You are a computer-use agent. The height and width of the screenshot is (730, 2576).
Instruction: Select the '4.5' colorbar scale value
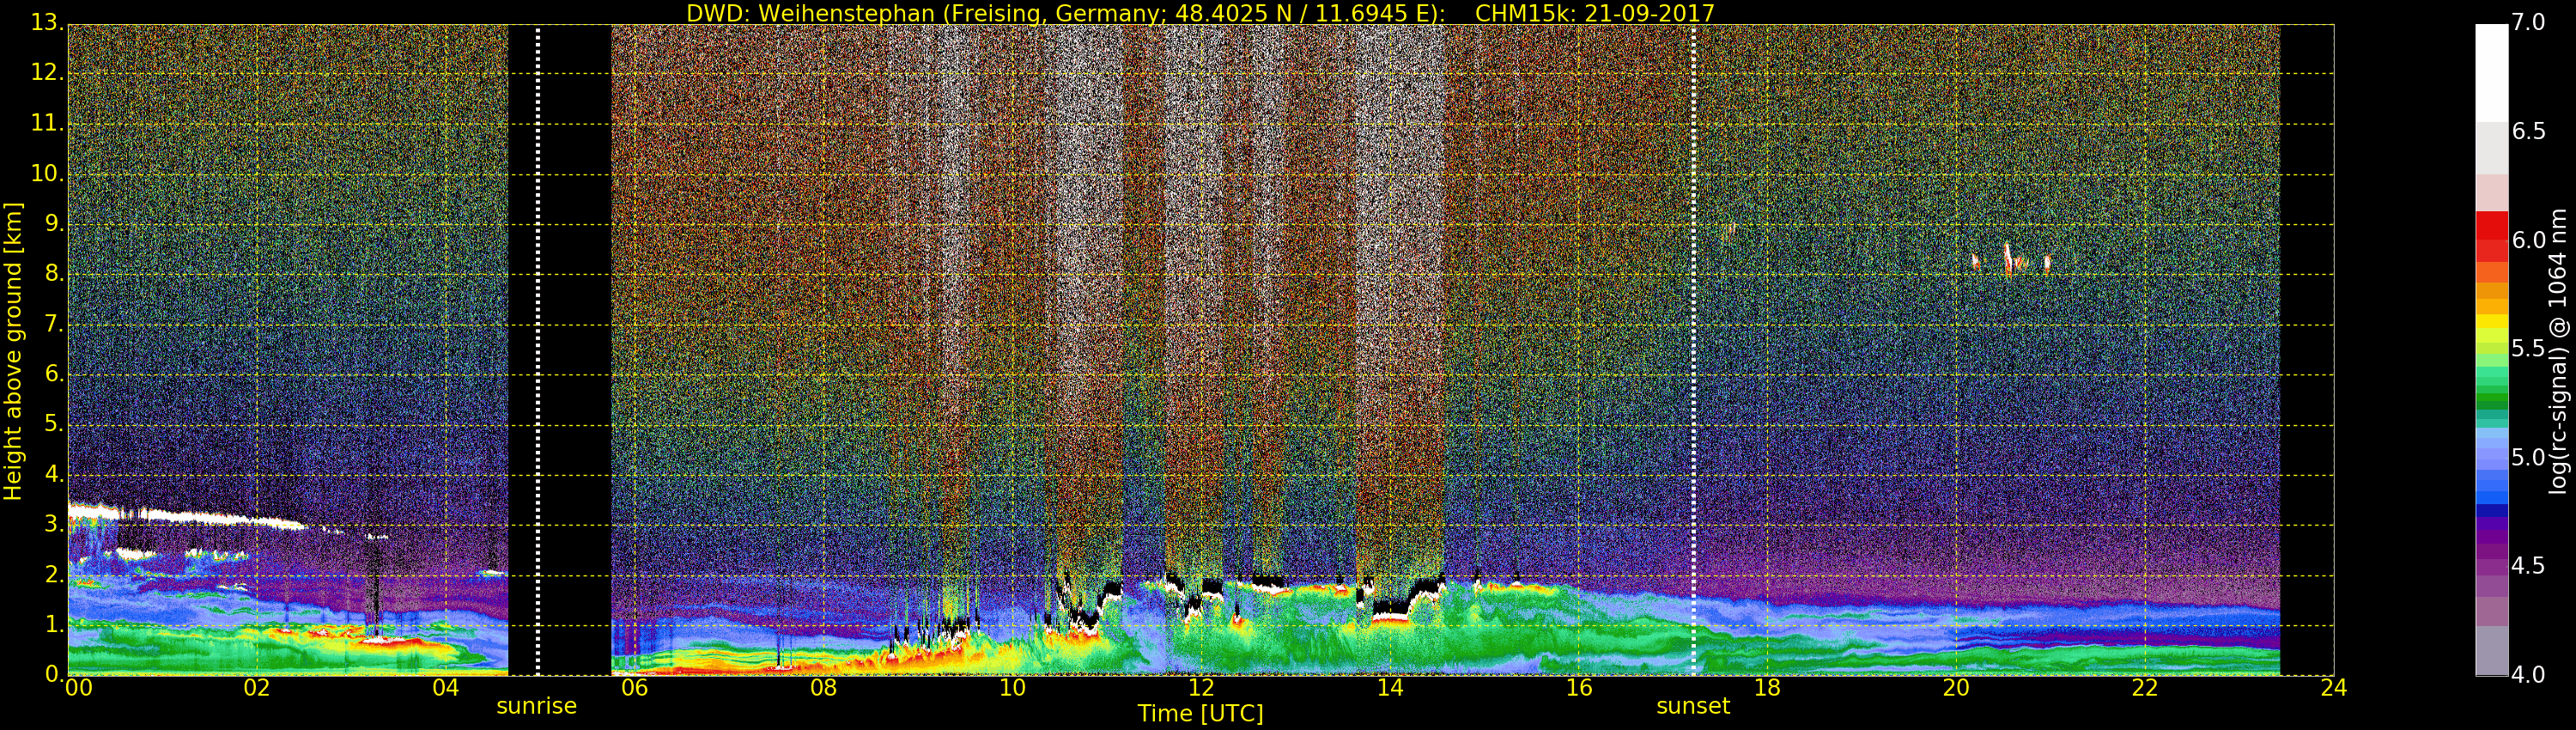pos(2529,566)
